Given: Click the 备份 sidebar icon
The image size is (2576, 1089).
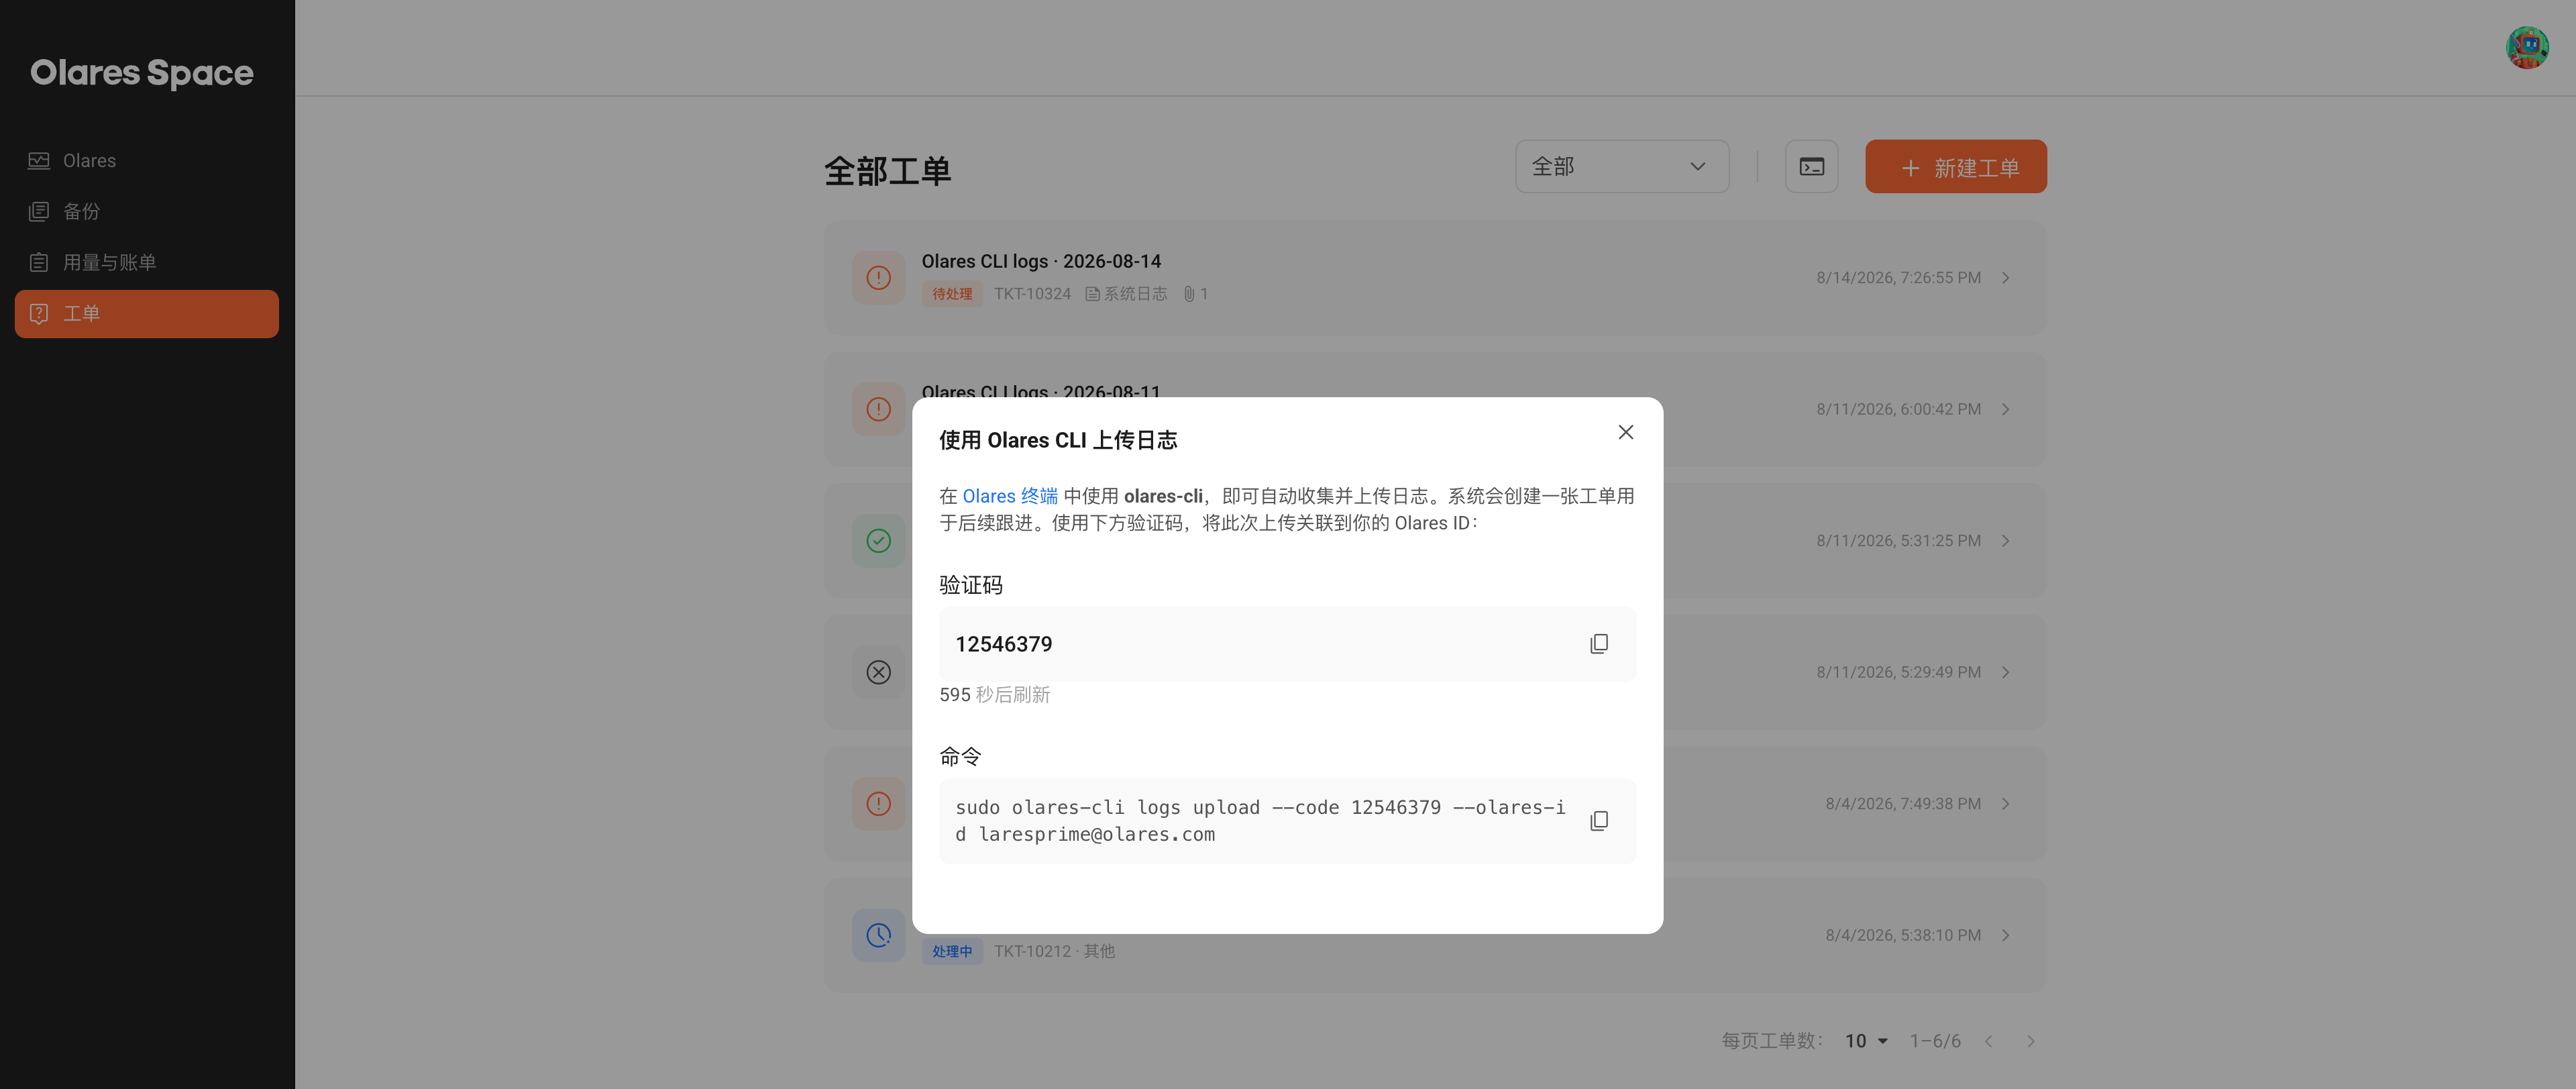Looking at the screenshot, I should pyautogui.click(x=39, y=212).
